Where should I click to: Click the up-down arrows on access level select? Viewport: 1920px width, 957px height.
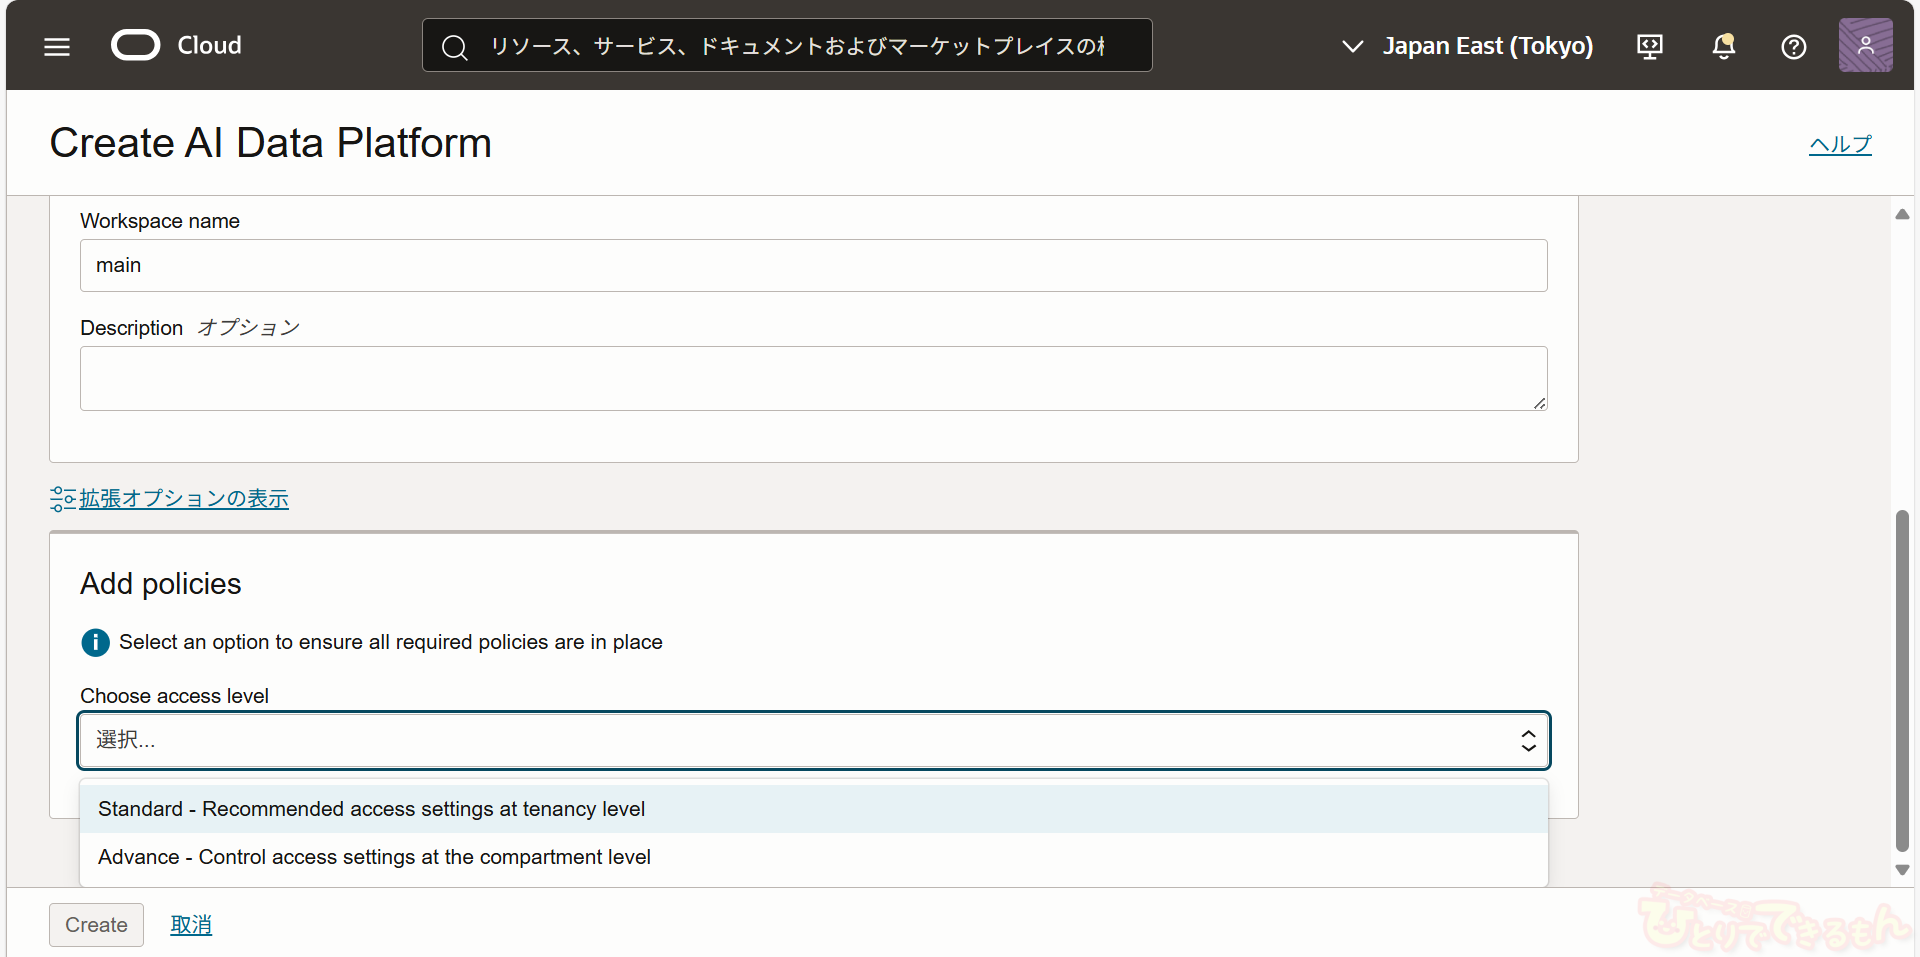[x=1528, y=740]
